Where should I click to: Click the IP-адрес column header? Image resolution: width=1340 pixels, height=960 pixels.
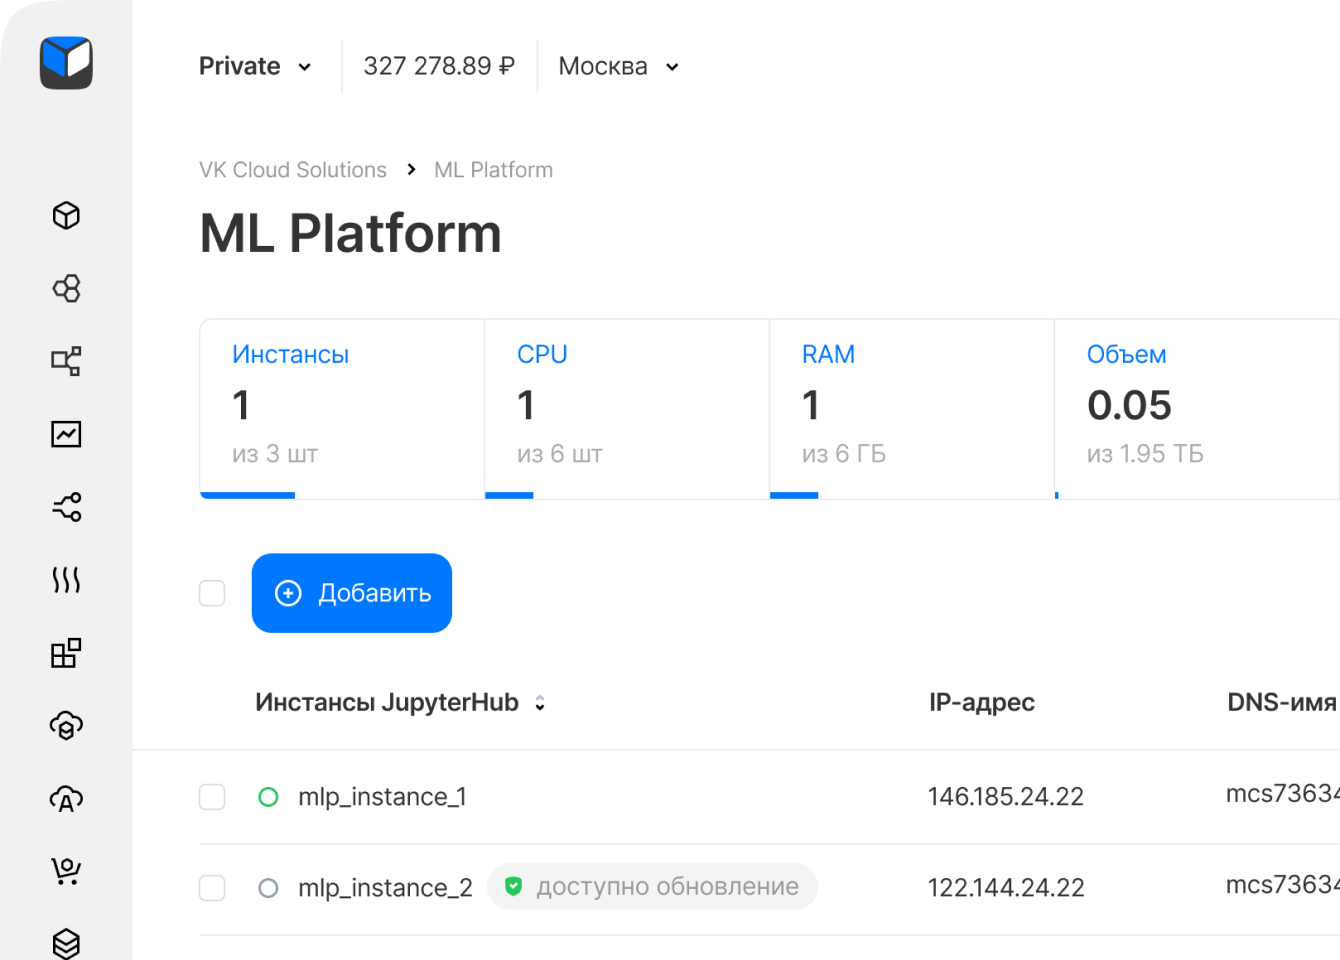point(982,703)
